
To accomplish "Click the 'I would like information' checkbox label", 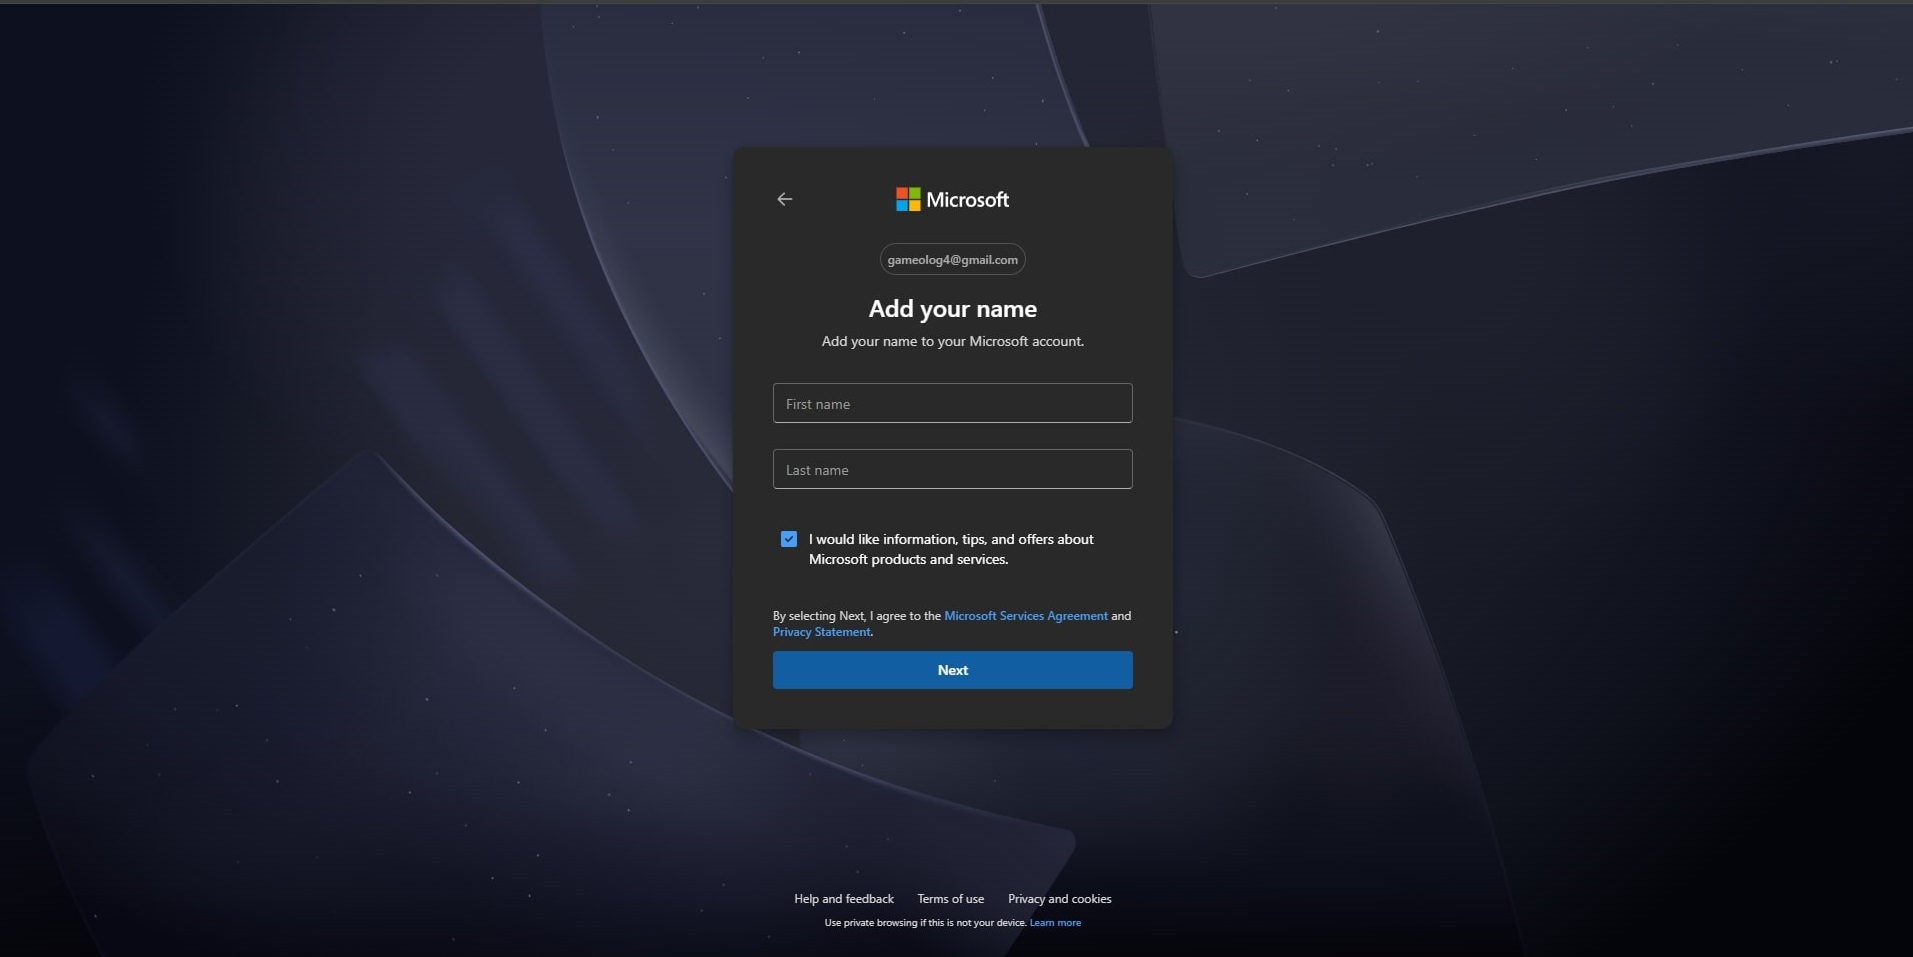I will pos(950,549).
